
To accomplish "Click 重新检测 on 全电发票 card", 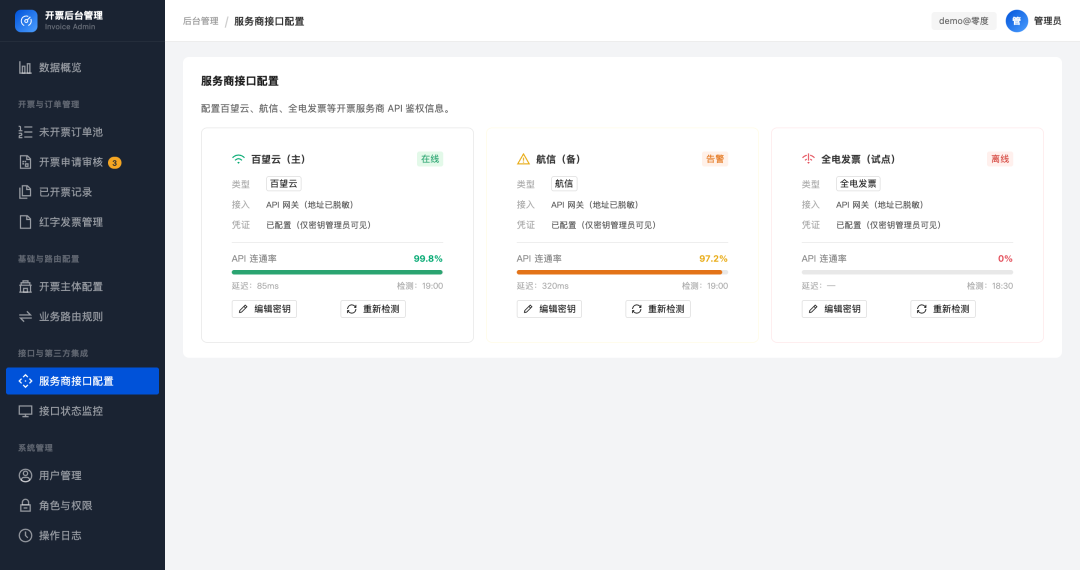I will [x=943, y=309].
